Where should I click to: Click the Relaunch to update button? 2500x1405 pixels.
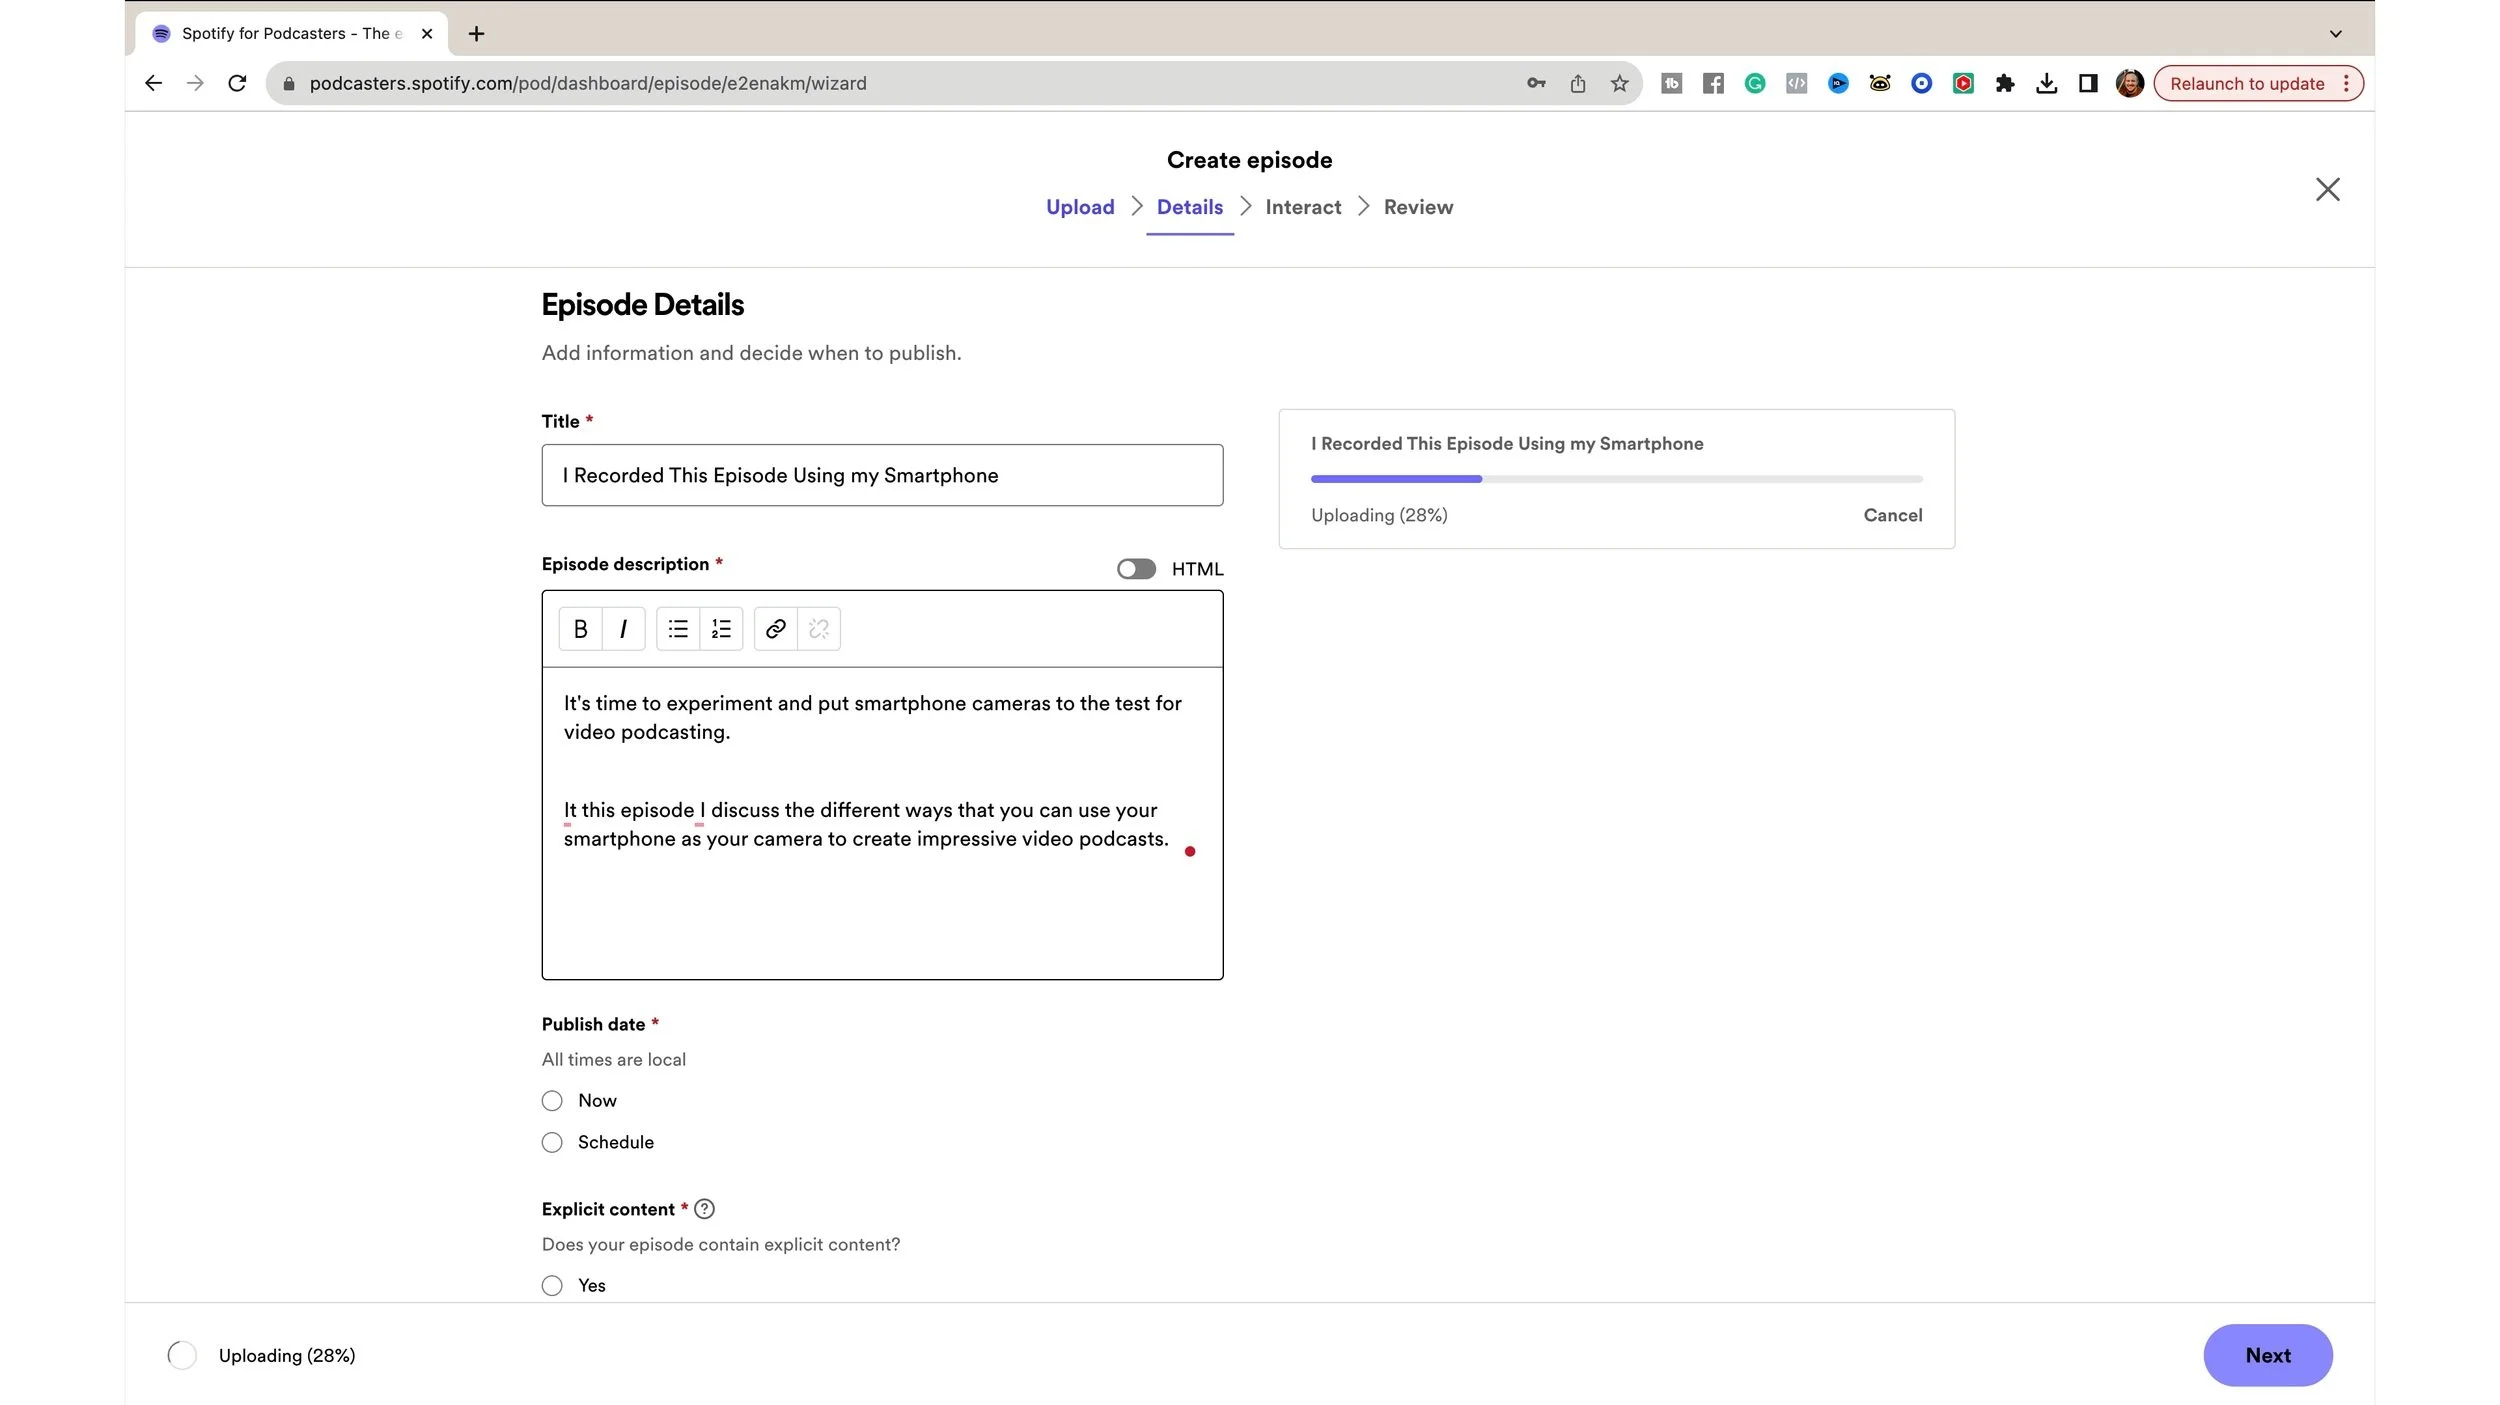pyautogui.click(x=2246, y=83)
